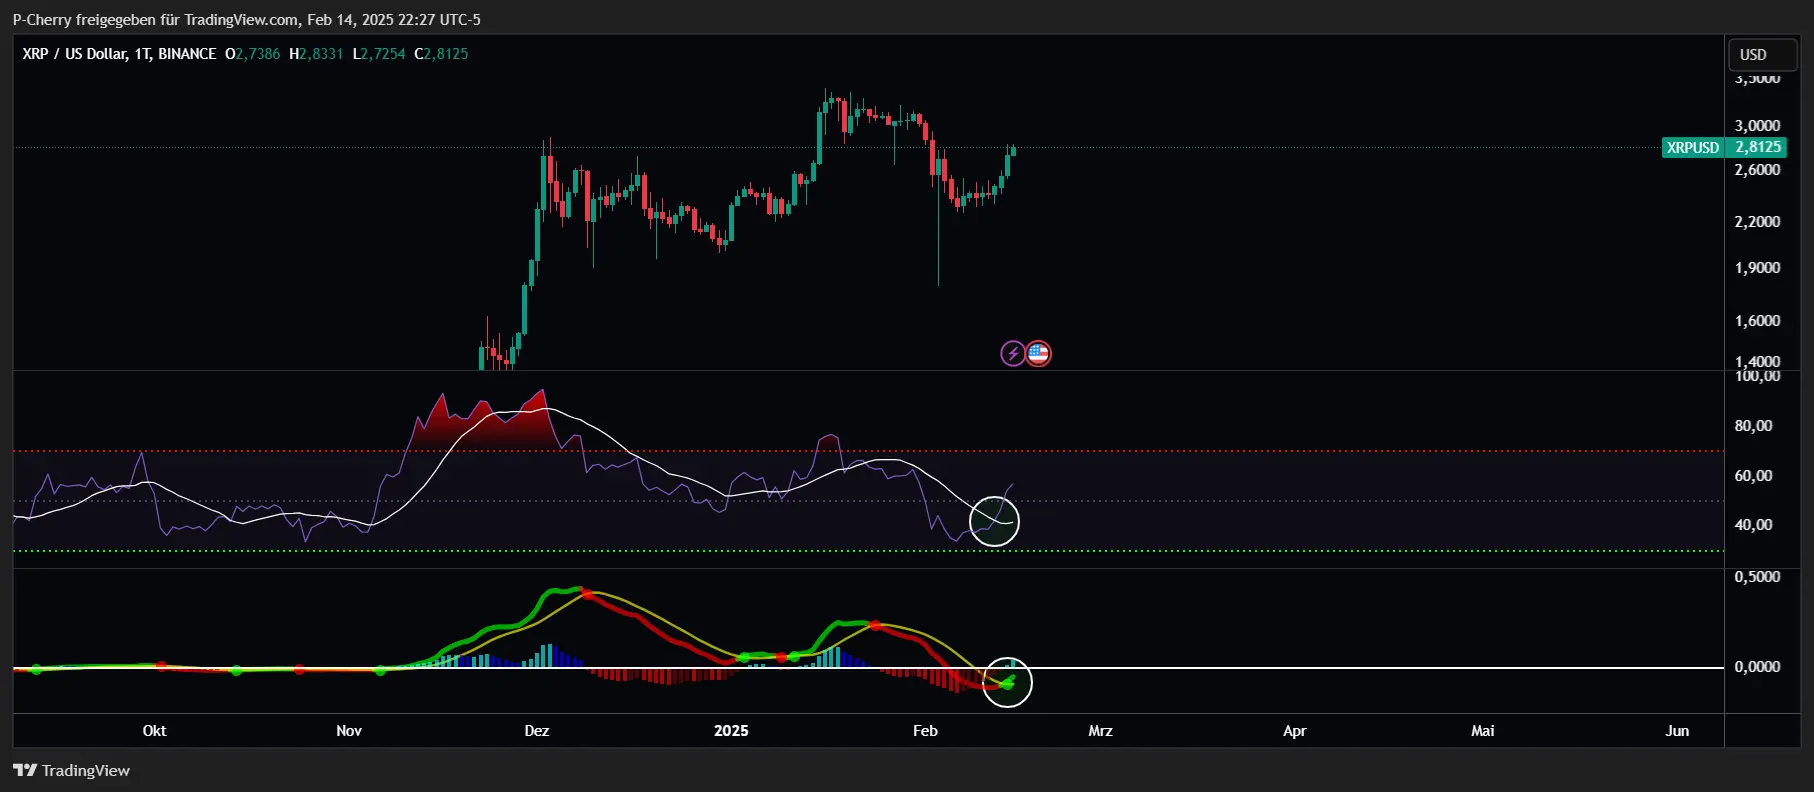
Task: Click the 1,9000 price axis label
Action: tap(1757, 268)
